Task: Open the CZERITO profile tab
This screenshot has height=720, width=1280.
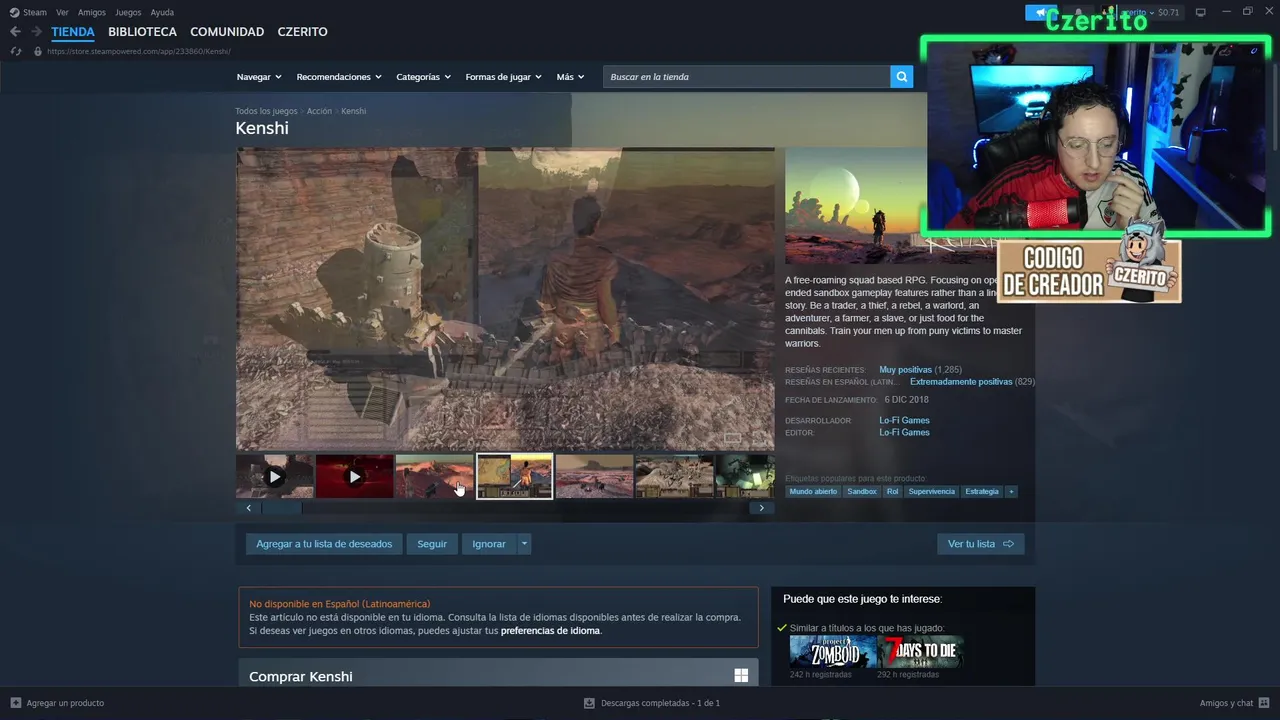Action: (302, 32)
